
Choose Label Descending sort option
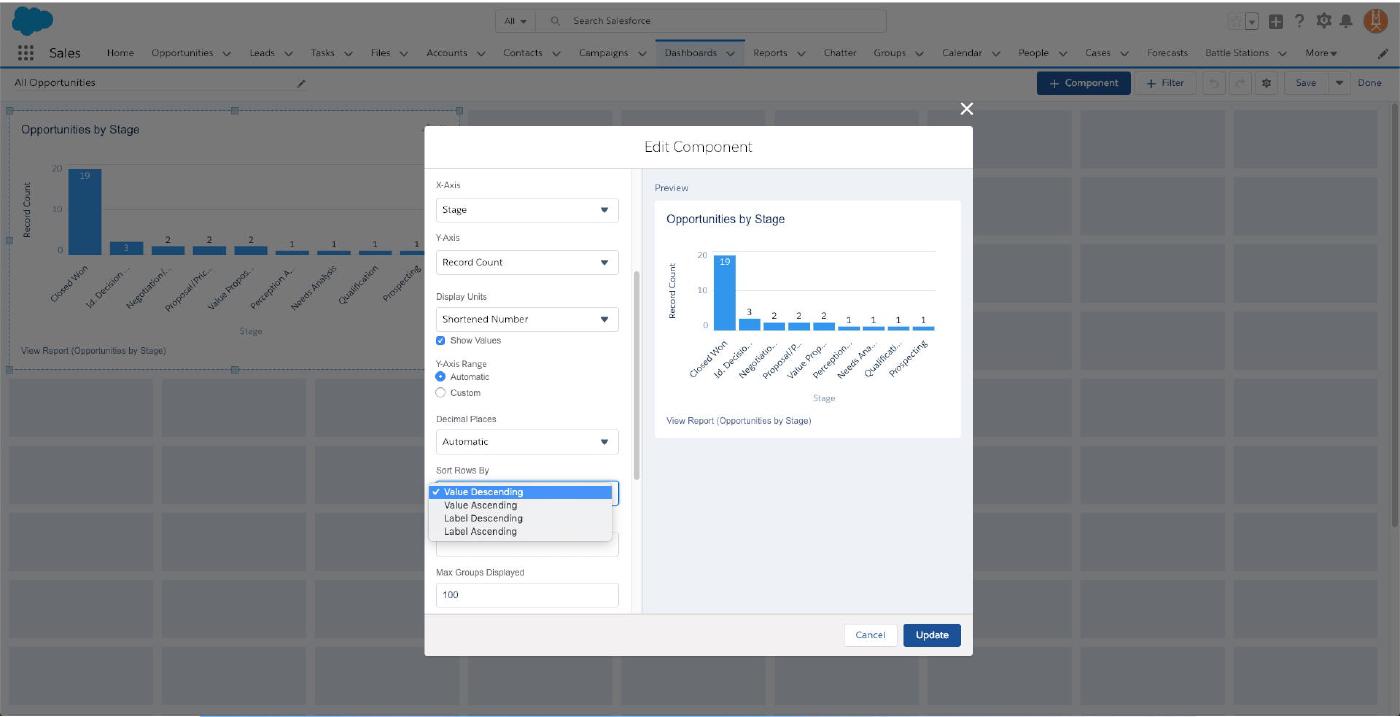(483, 518)
